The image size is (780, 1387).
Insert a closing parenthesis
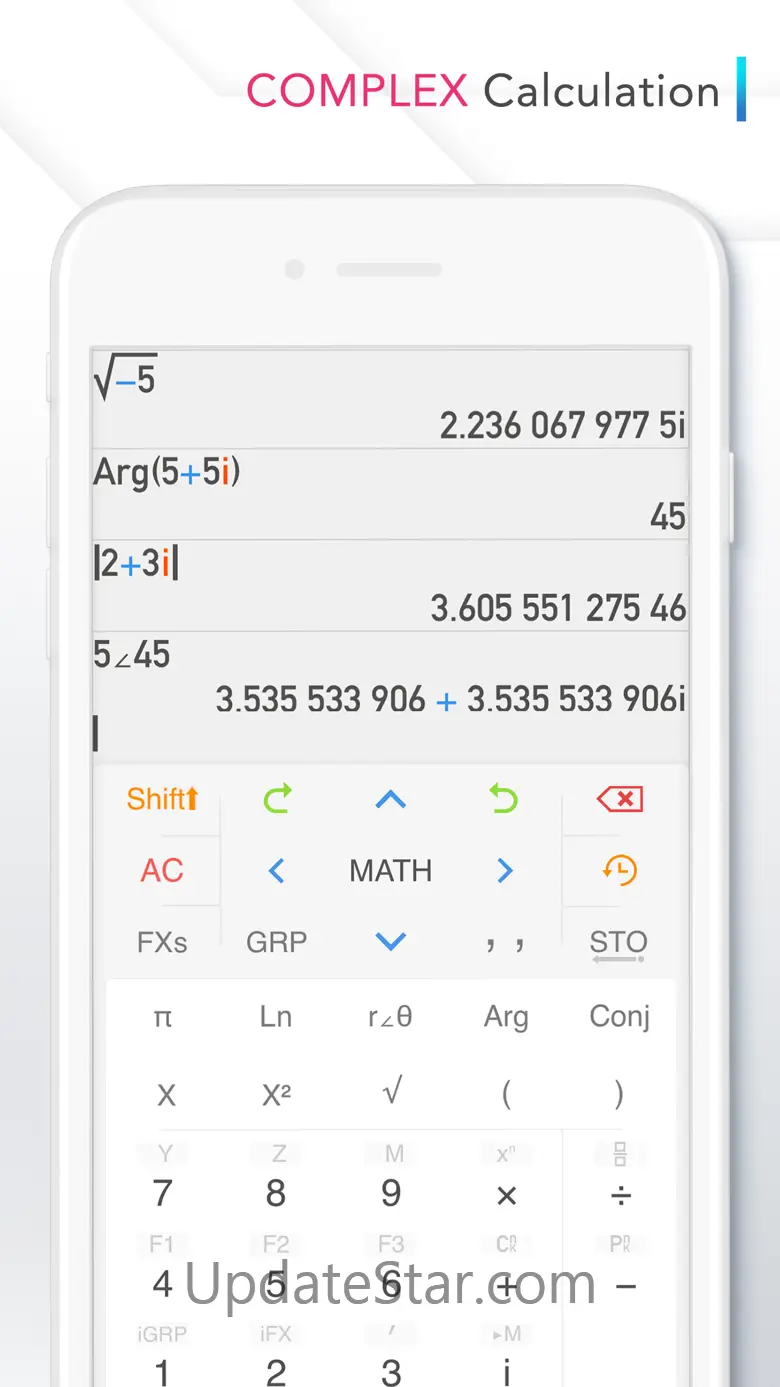(x=619, y=1095)
